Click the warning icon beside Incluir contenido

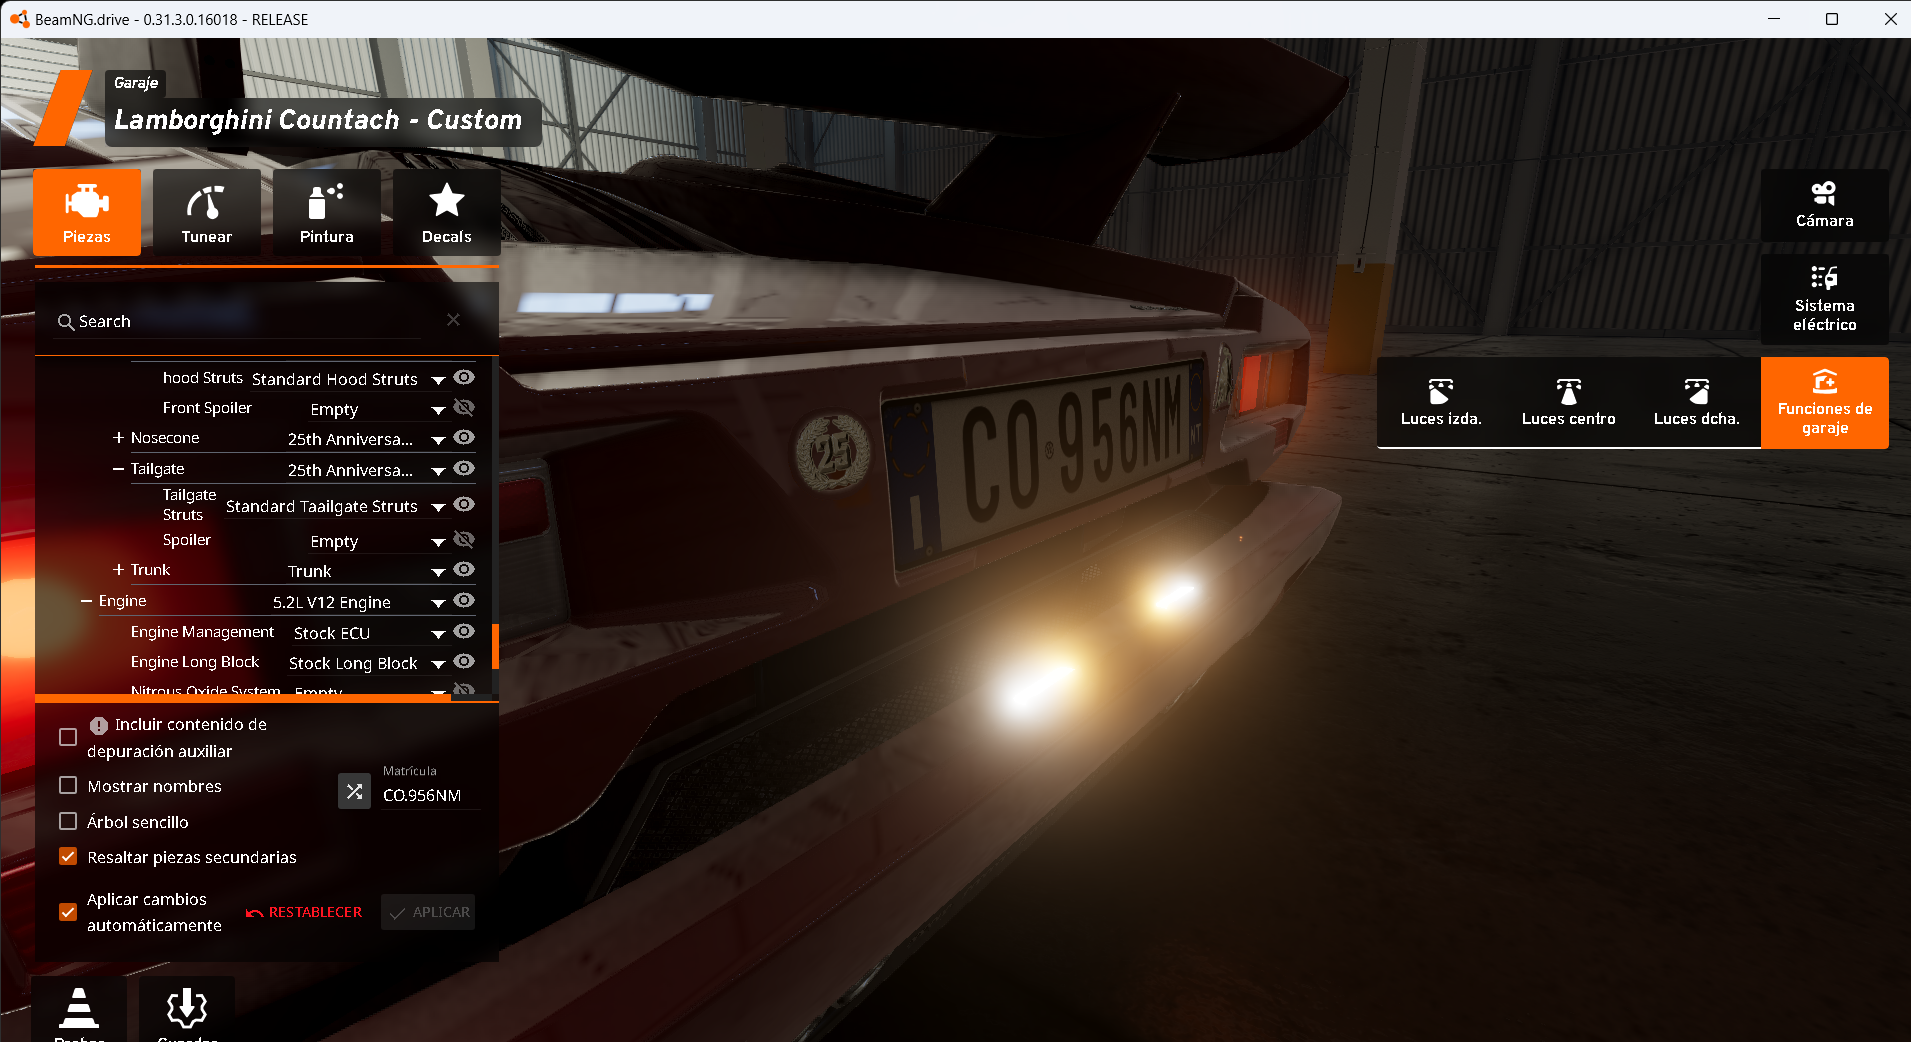[x=99, y=725]
